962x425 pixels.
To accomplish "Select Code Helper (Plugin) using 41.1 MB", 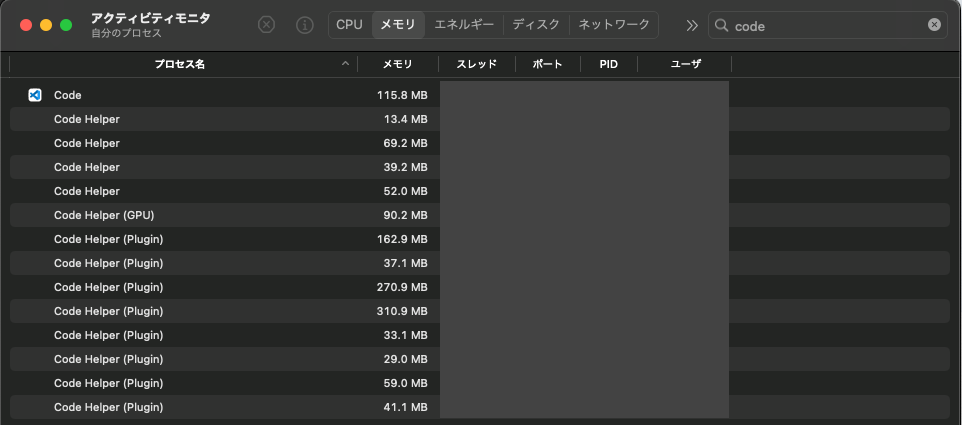I will coord(480,407).
